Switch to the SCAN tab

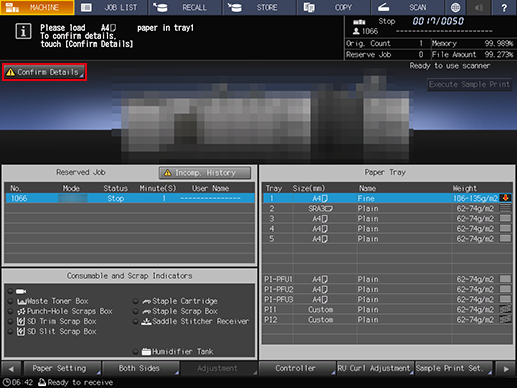point(407,7)
